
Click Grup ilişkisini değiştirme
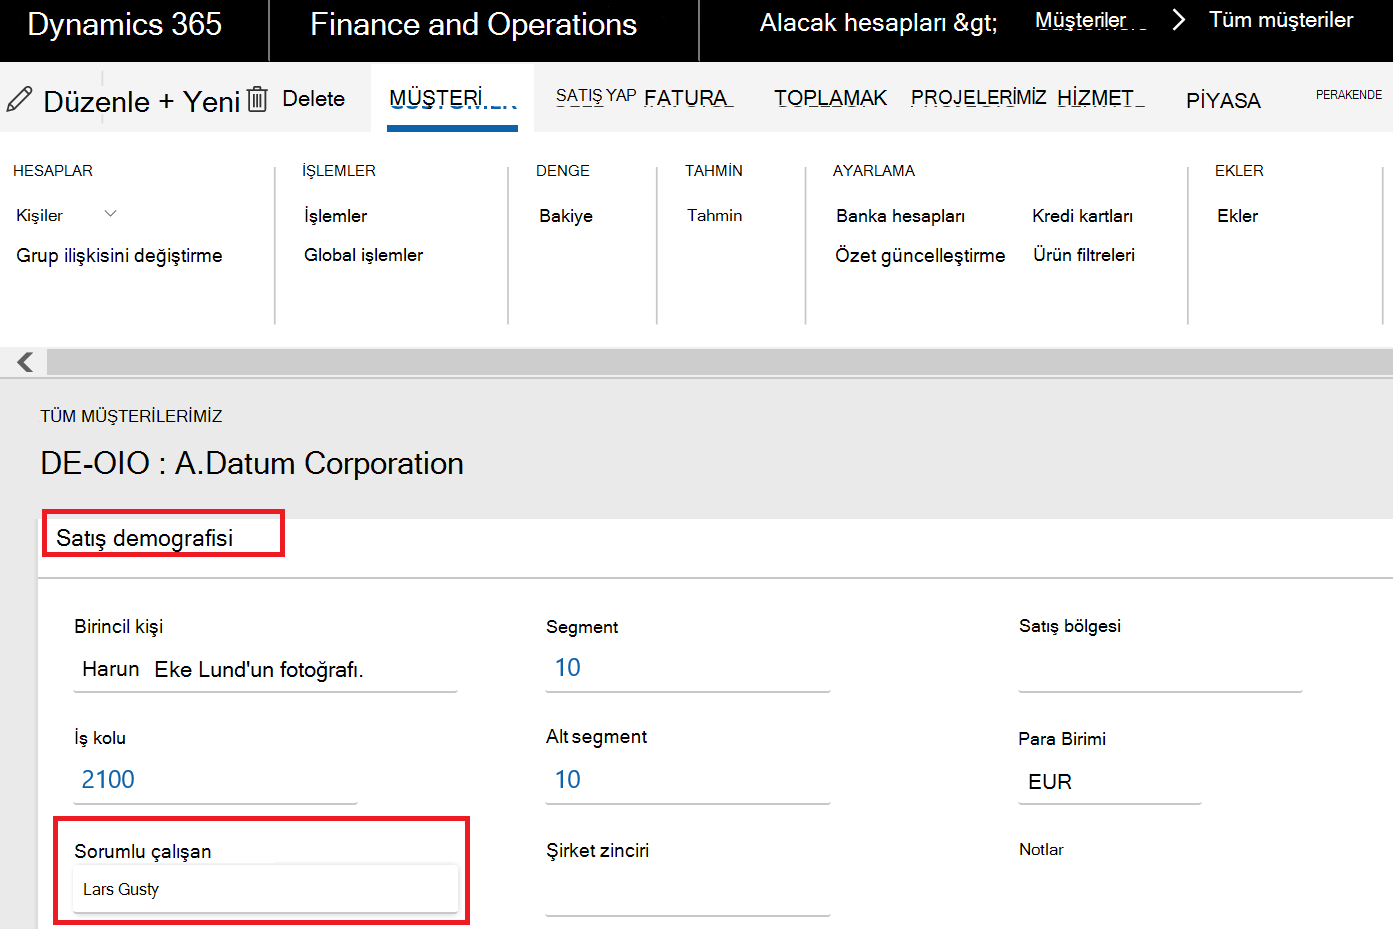pyautogui.click(x=119, y=256)
